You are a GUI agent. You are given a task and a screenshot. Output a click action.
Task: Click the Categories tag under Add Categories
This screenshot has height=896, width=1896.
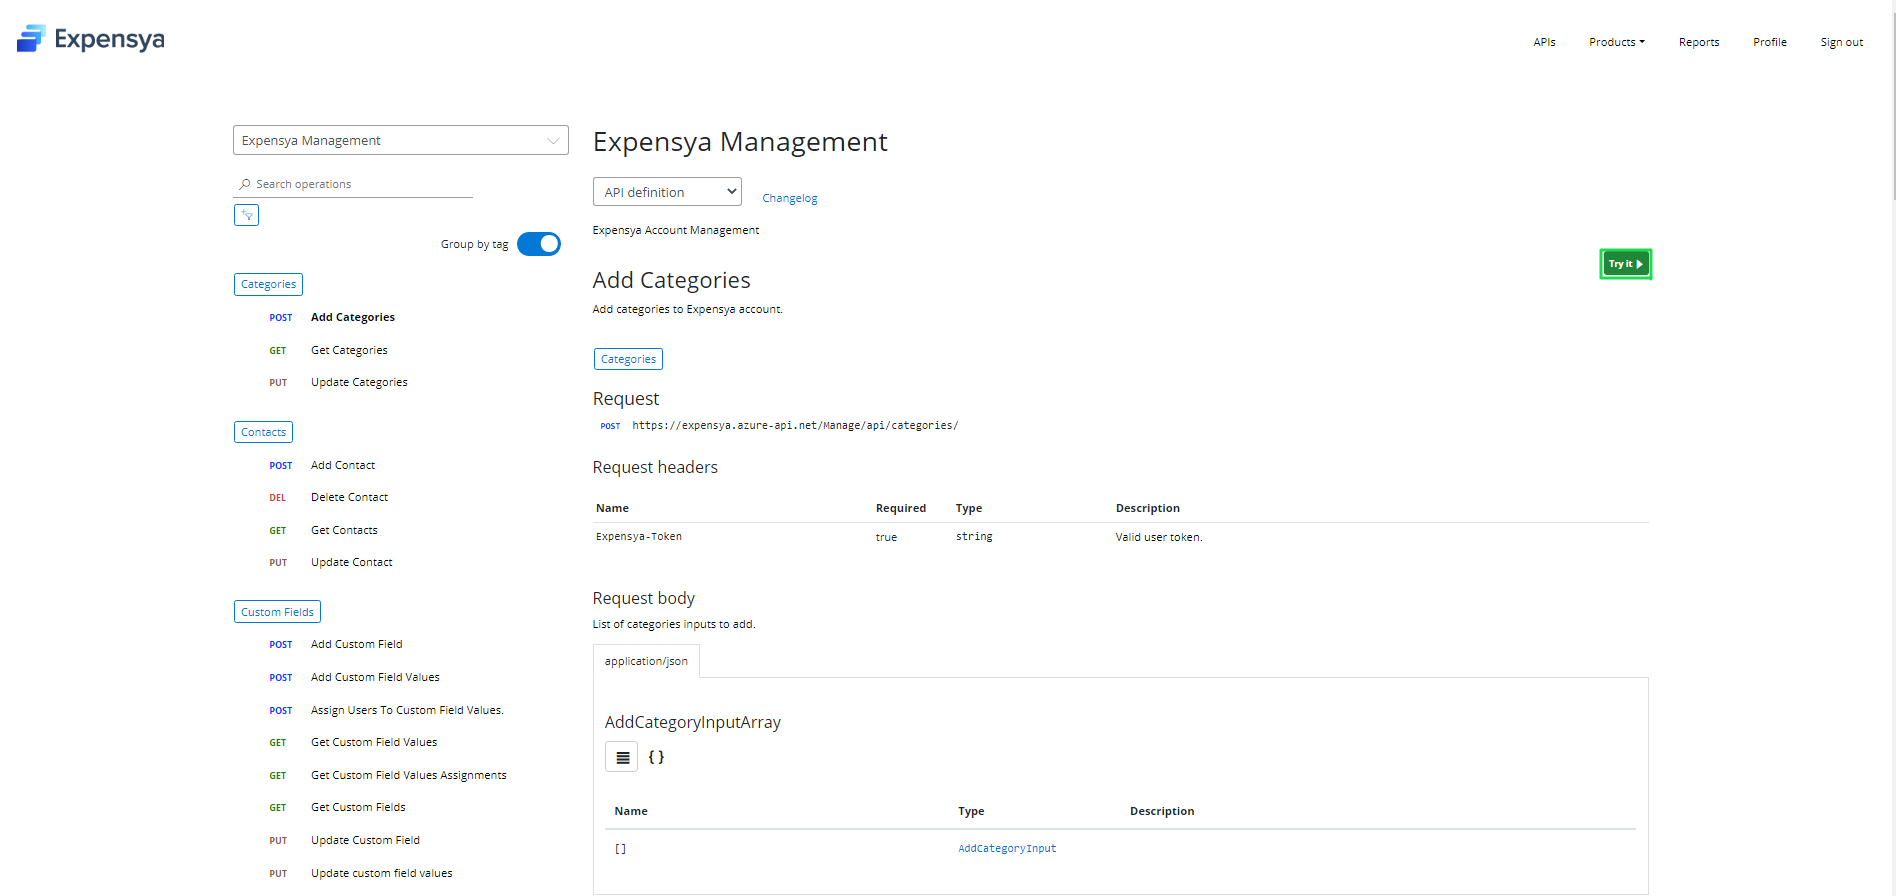point(628,359)
